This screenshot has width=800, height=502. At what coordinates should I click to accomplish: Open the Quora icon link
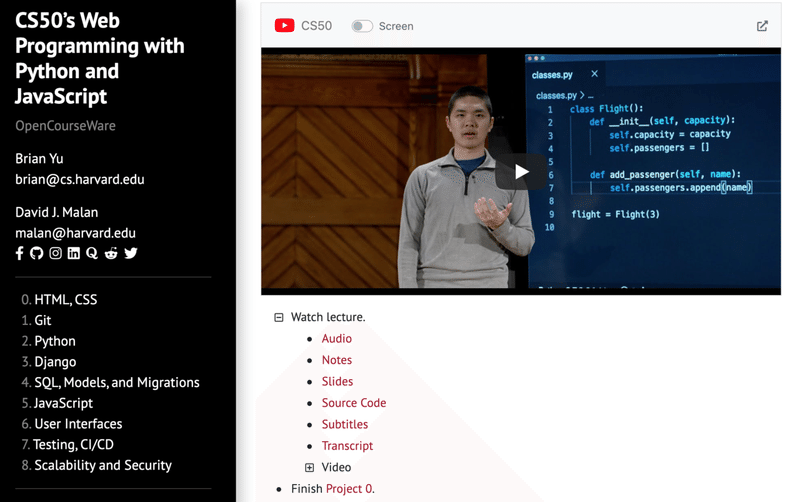92,253
